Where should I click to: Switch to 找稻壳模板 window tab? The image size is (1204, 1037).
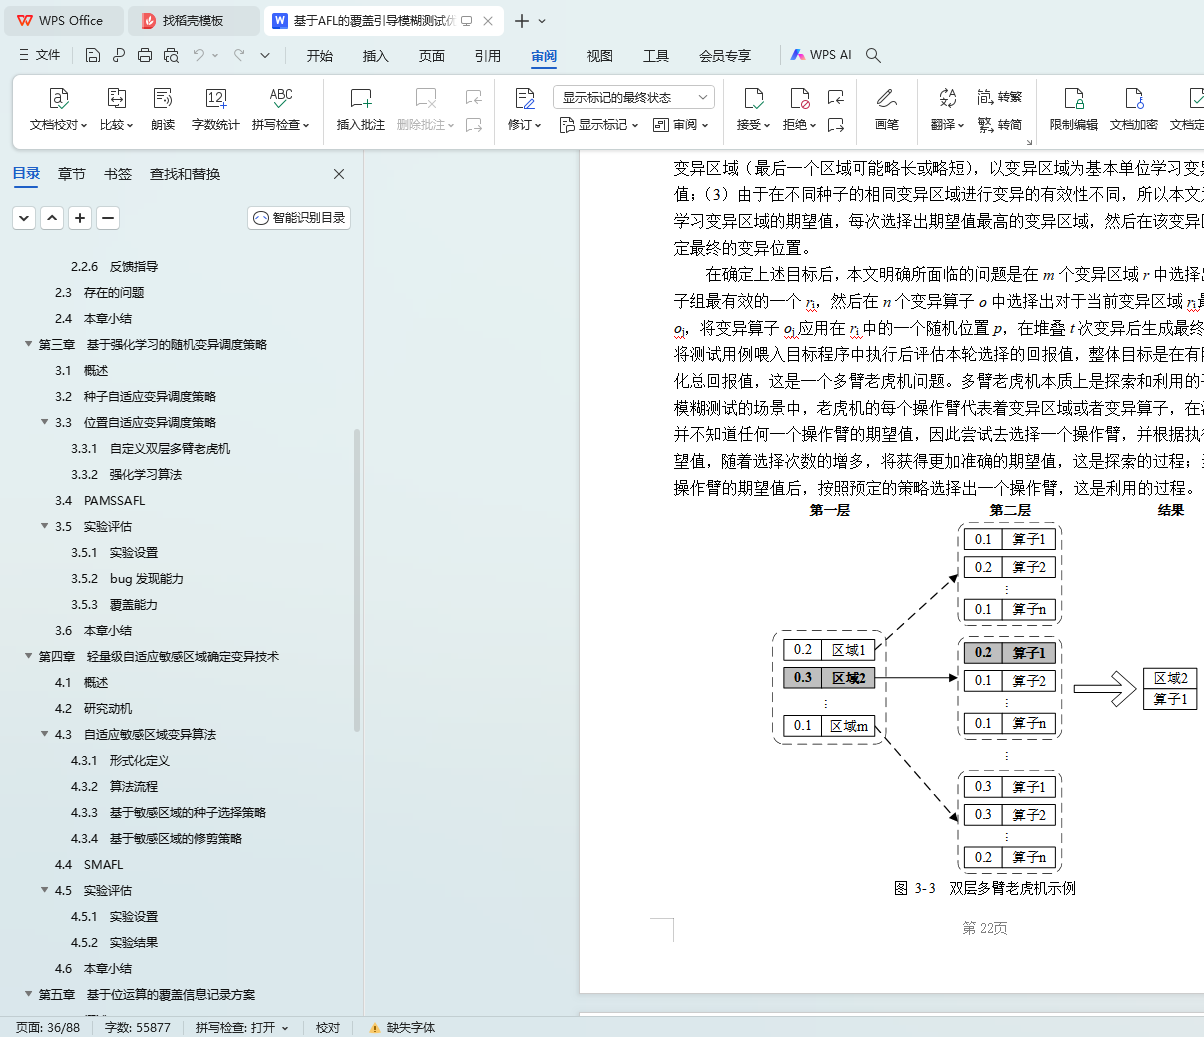click(193, 20)
